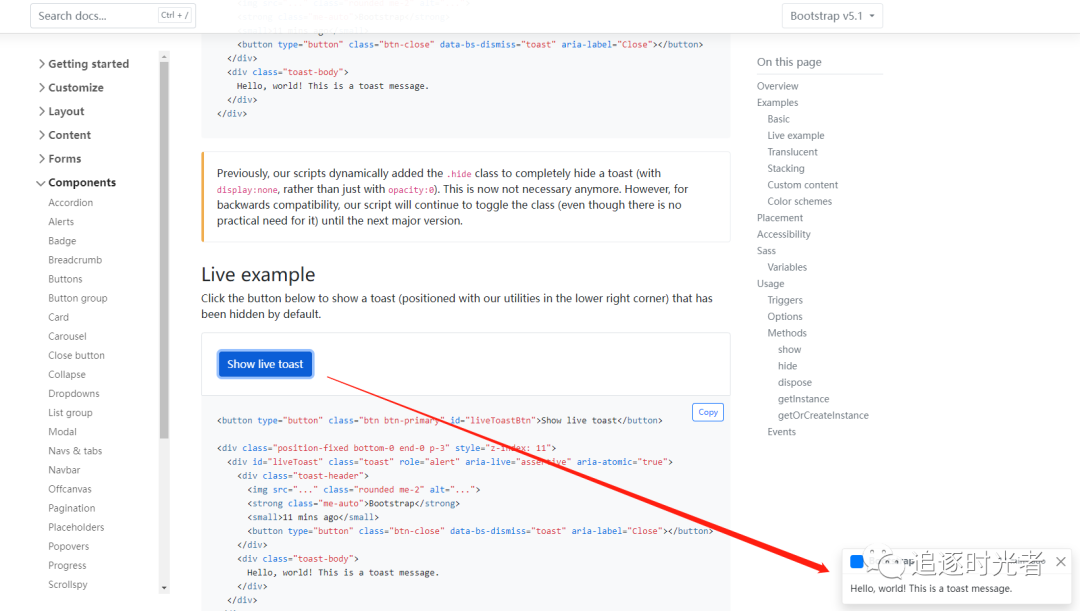Jump to Live example in page contents
1080x611 pixels.
[x=796, y=136]
